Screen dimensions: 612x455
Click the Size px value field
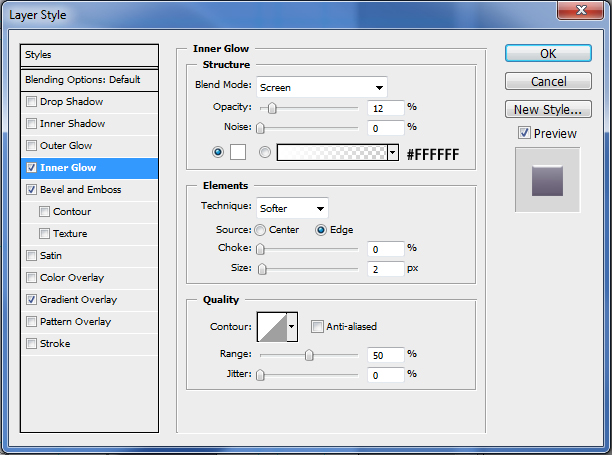coord(386,269)
